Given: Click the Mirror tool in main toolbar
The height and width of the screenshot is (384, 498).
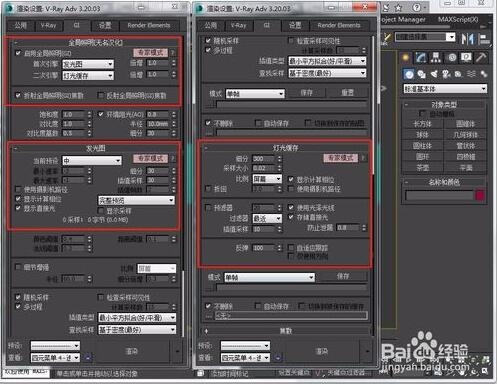Looking at the screenshot, I should 468,39.
